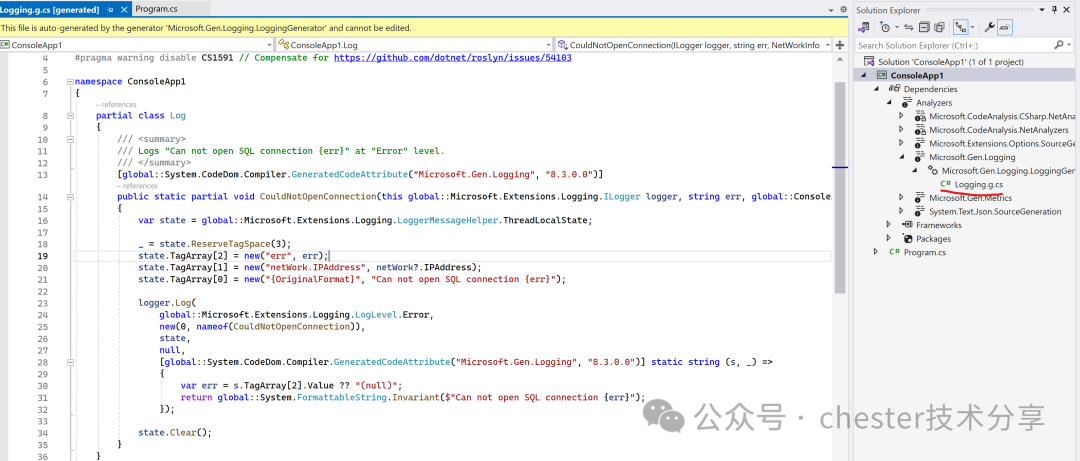
Task: Pin the Solution Explorer panel (auto hide)
Action: click(x=1055, y=10)
